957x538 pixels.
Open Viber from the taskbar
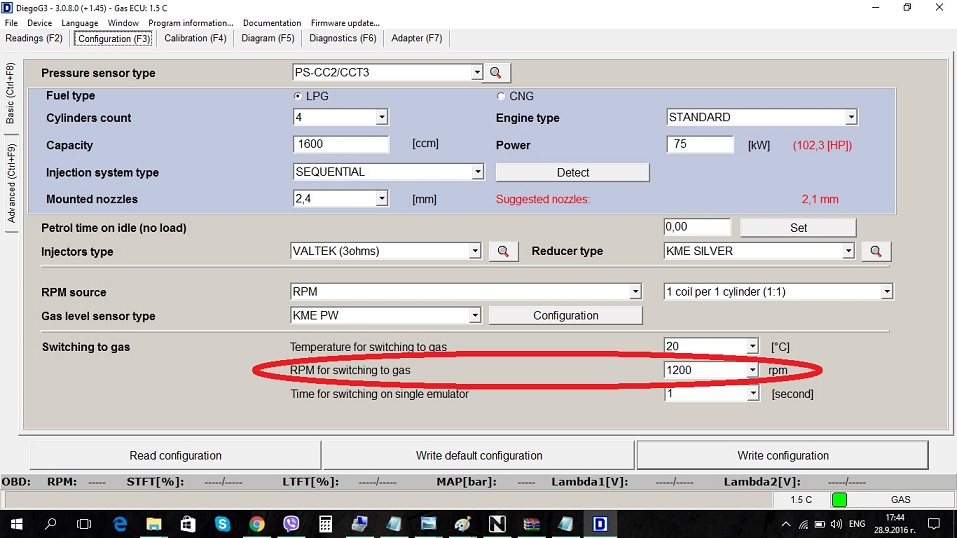[x=291, y=524]
